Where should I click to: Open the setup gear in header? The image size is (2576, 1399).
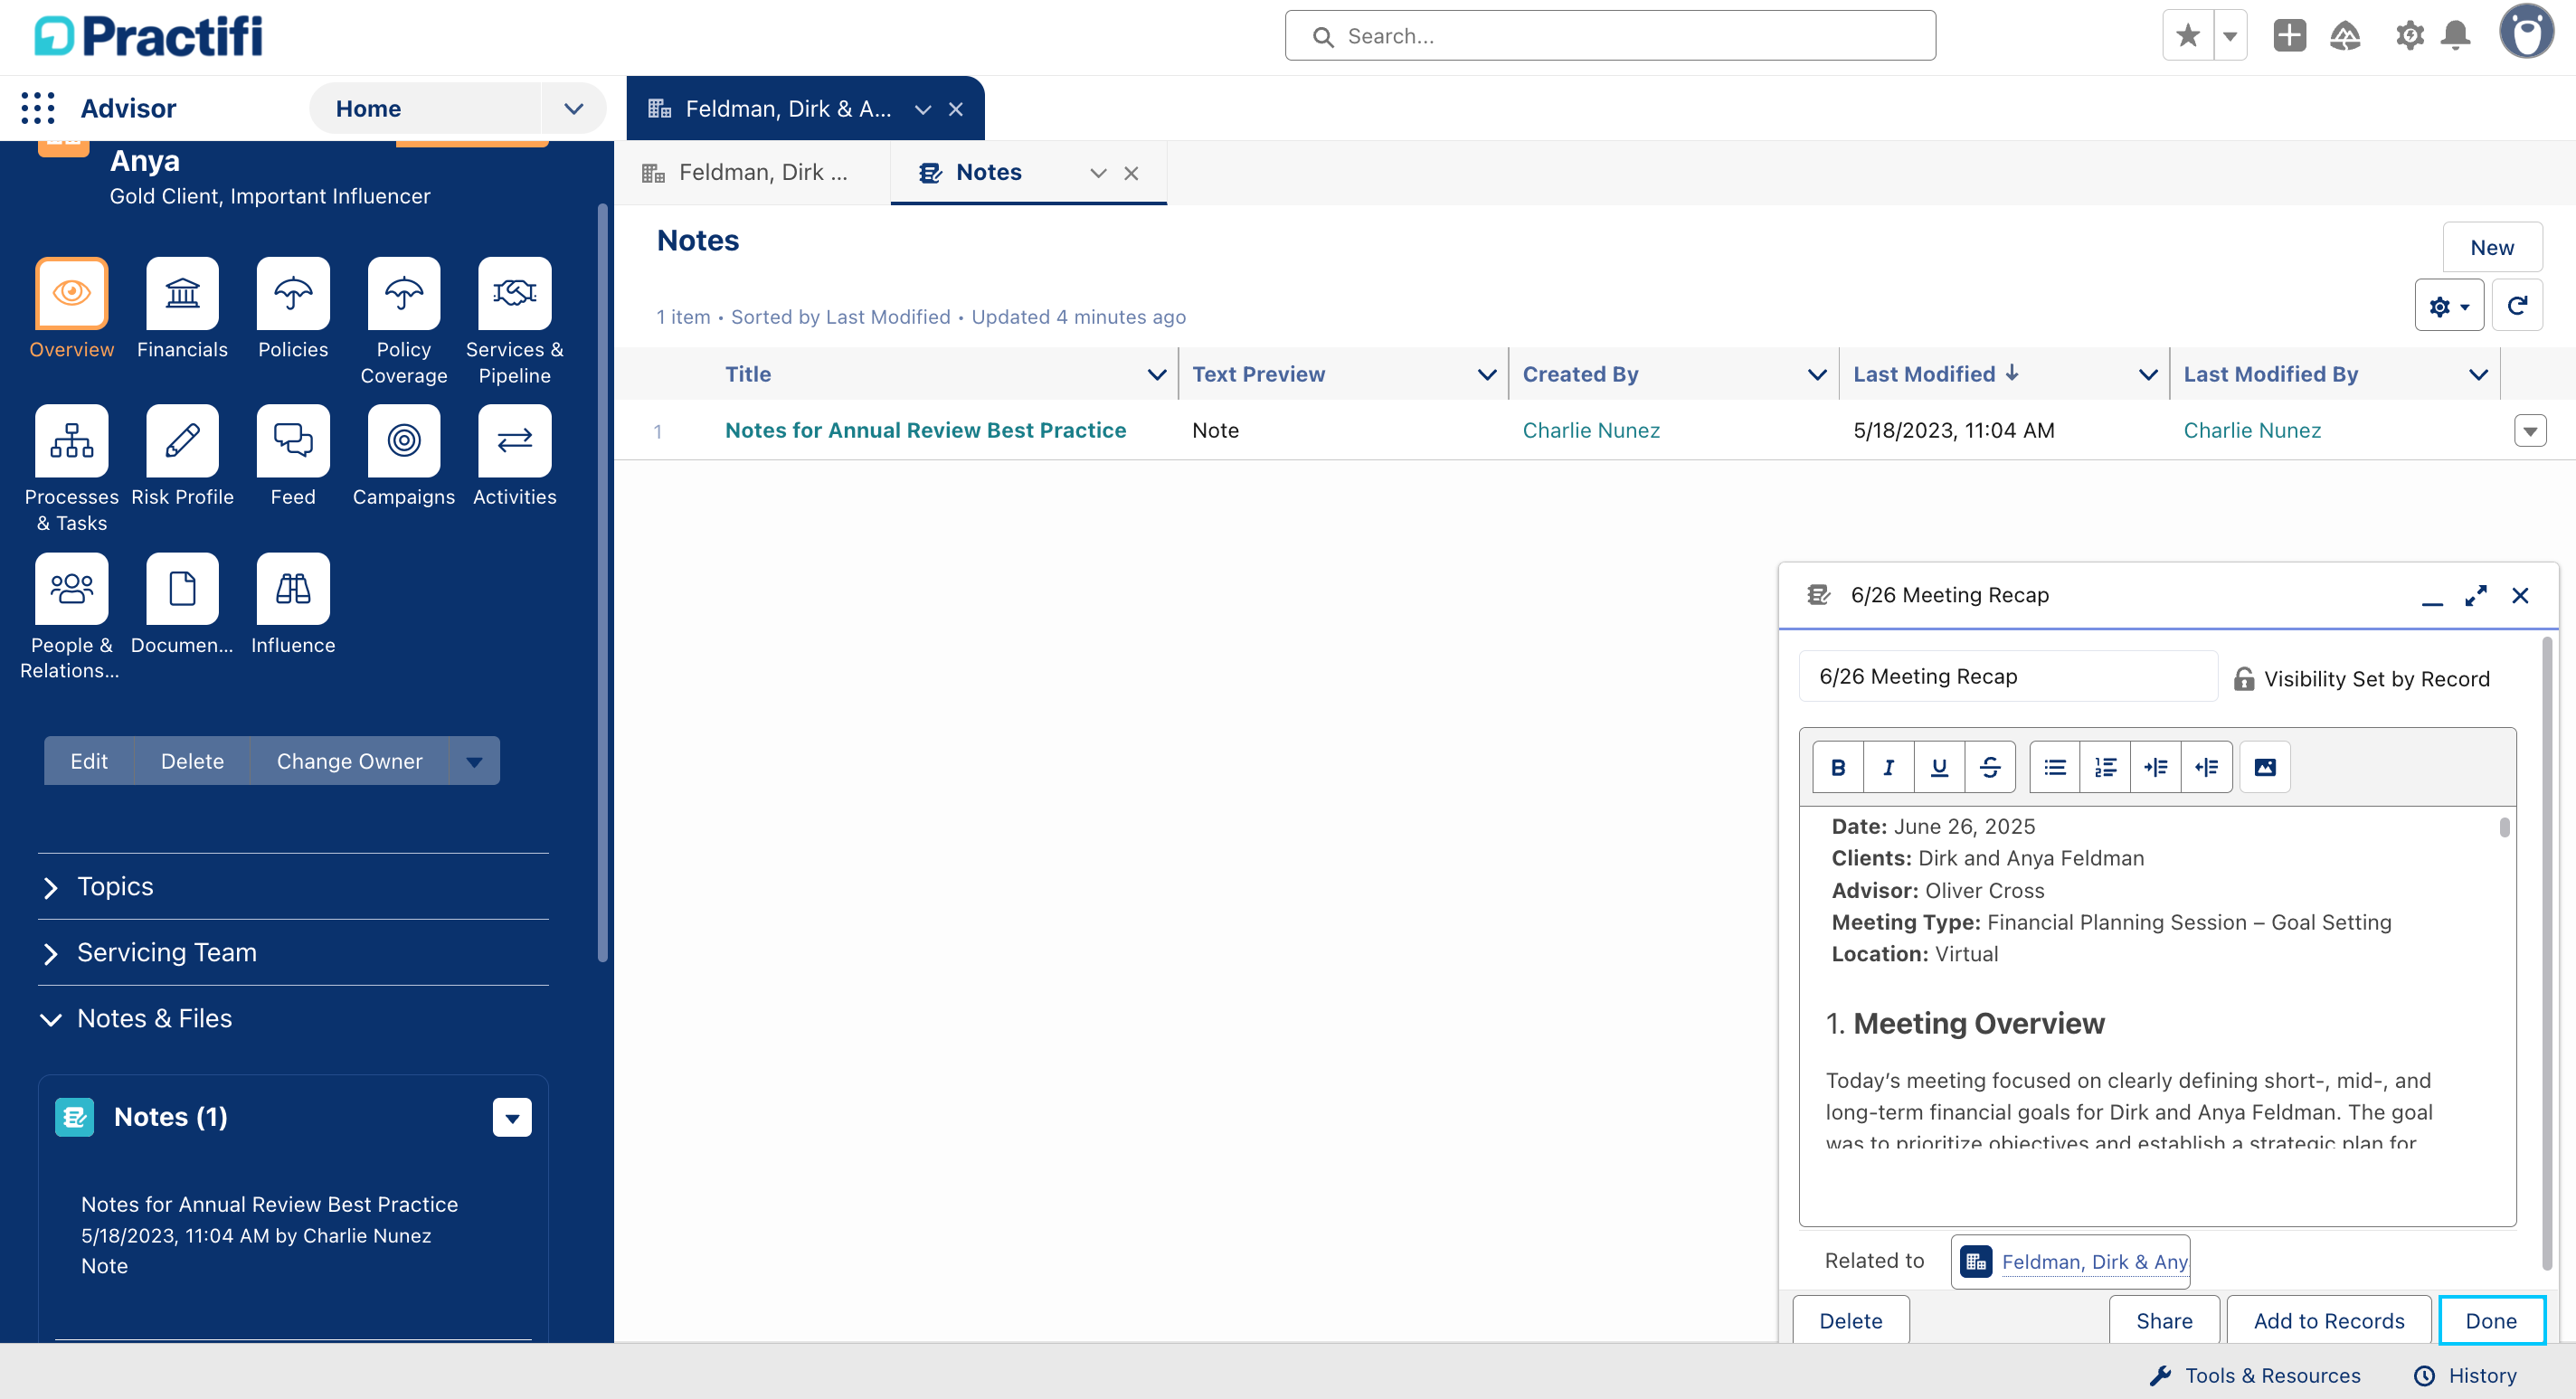(2409, 36)
